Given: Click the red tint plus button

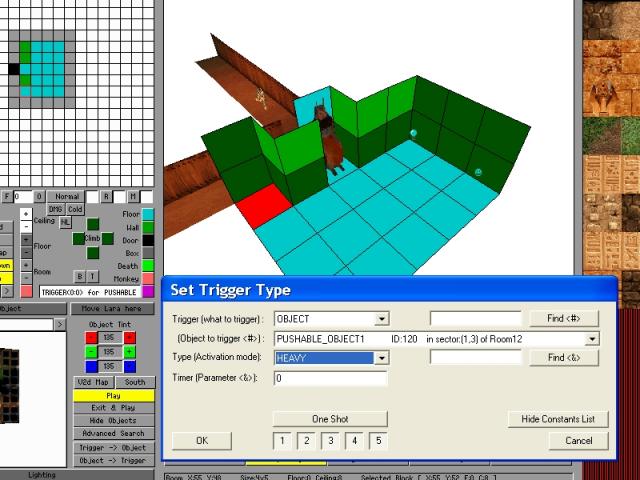Looking at the screenshot, I should click(130, 338).
